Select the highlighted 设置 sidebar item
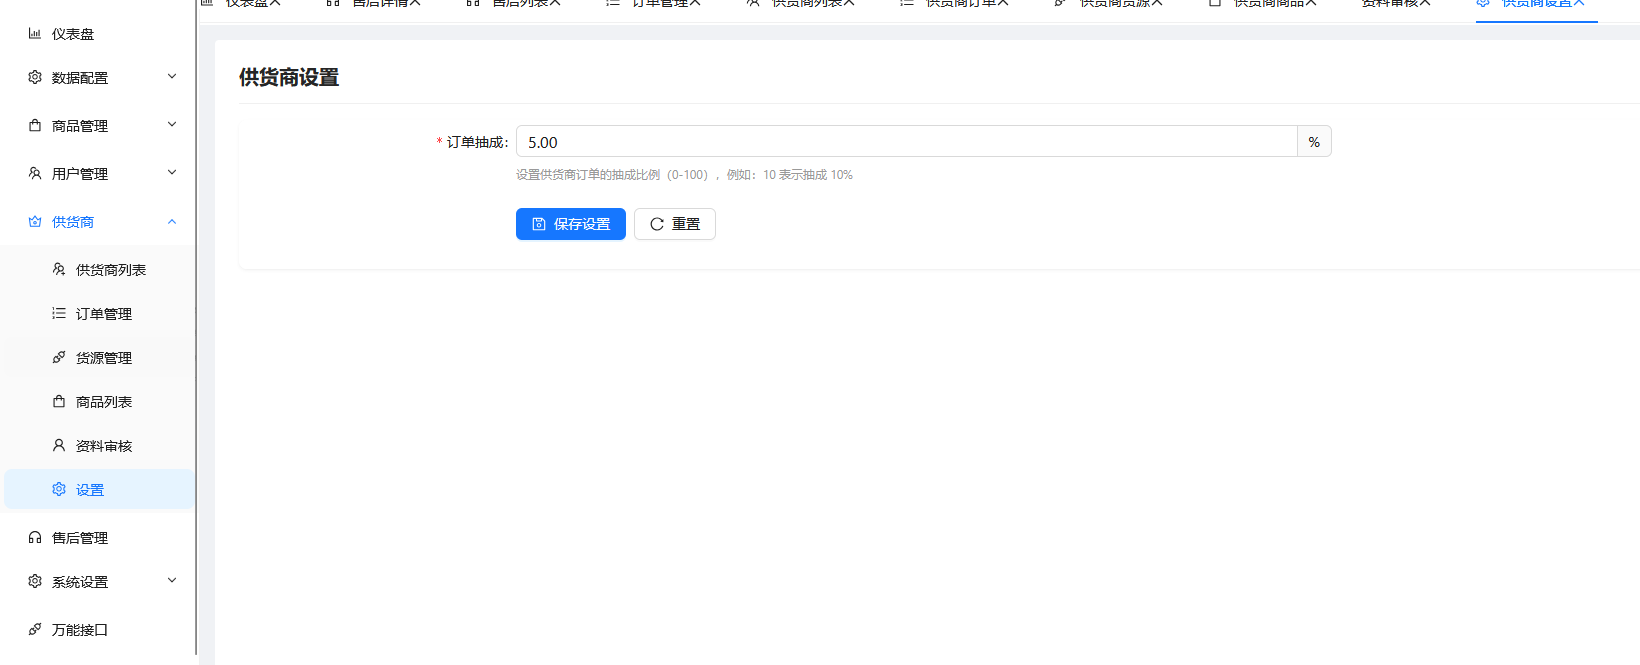This screenshot has height=665, width=1640. [90, 490]
